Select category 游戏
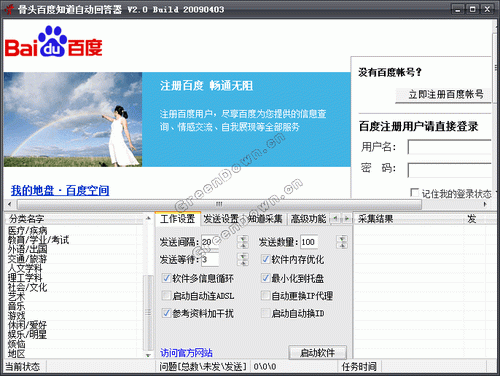The image size is (500, 376). point(16,315)
